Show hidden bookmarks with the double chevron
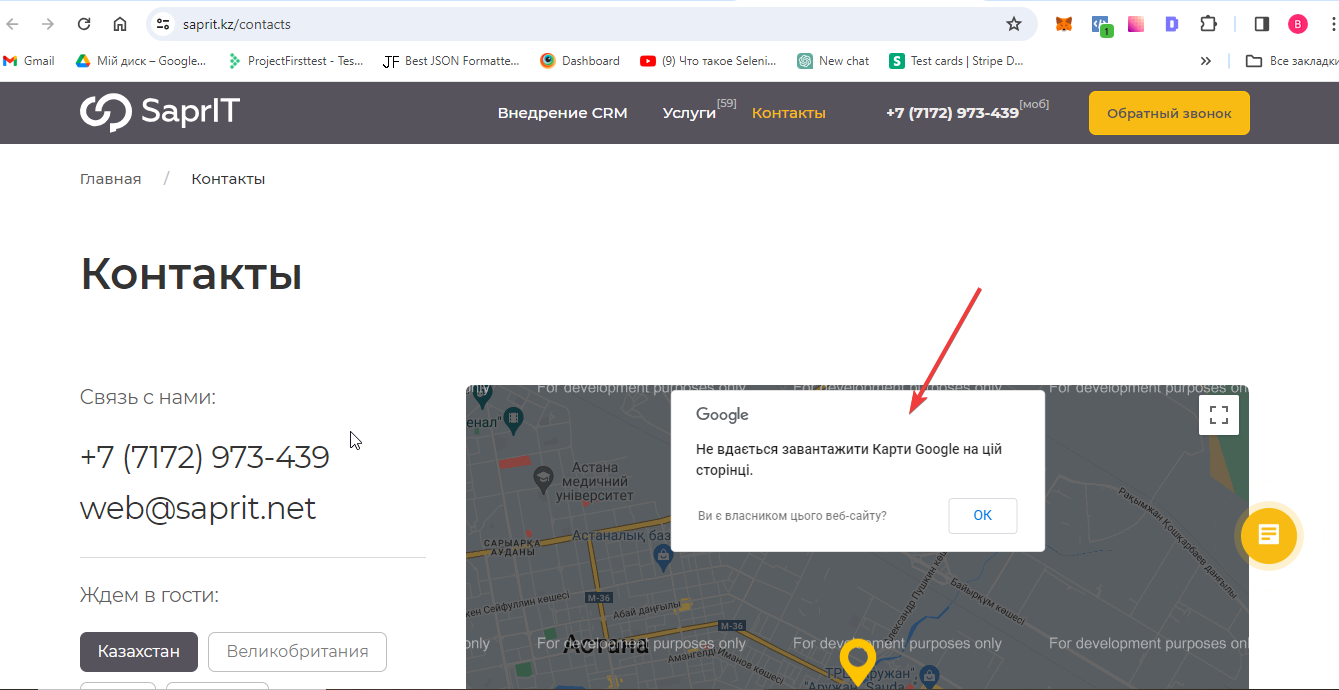Image resolution: width=1339 pixels, height=690 pixels. [x=1206, y=61]
